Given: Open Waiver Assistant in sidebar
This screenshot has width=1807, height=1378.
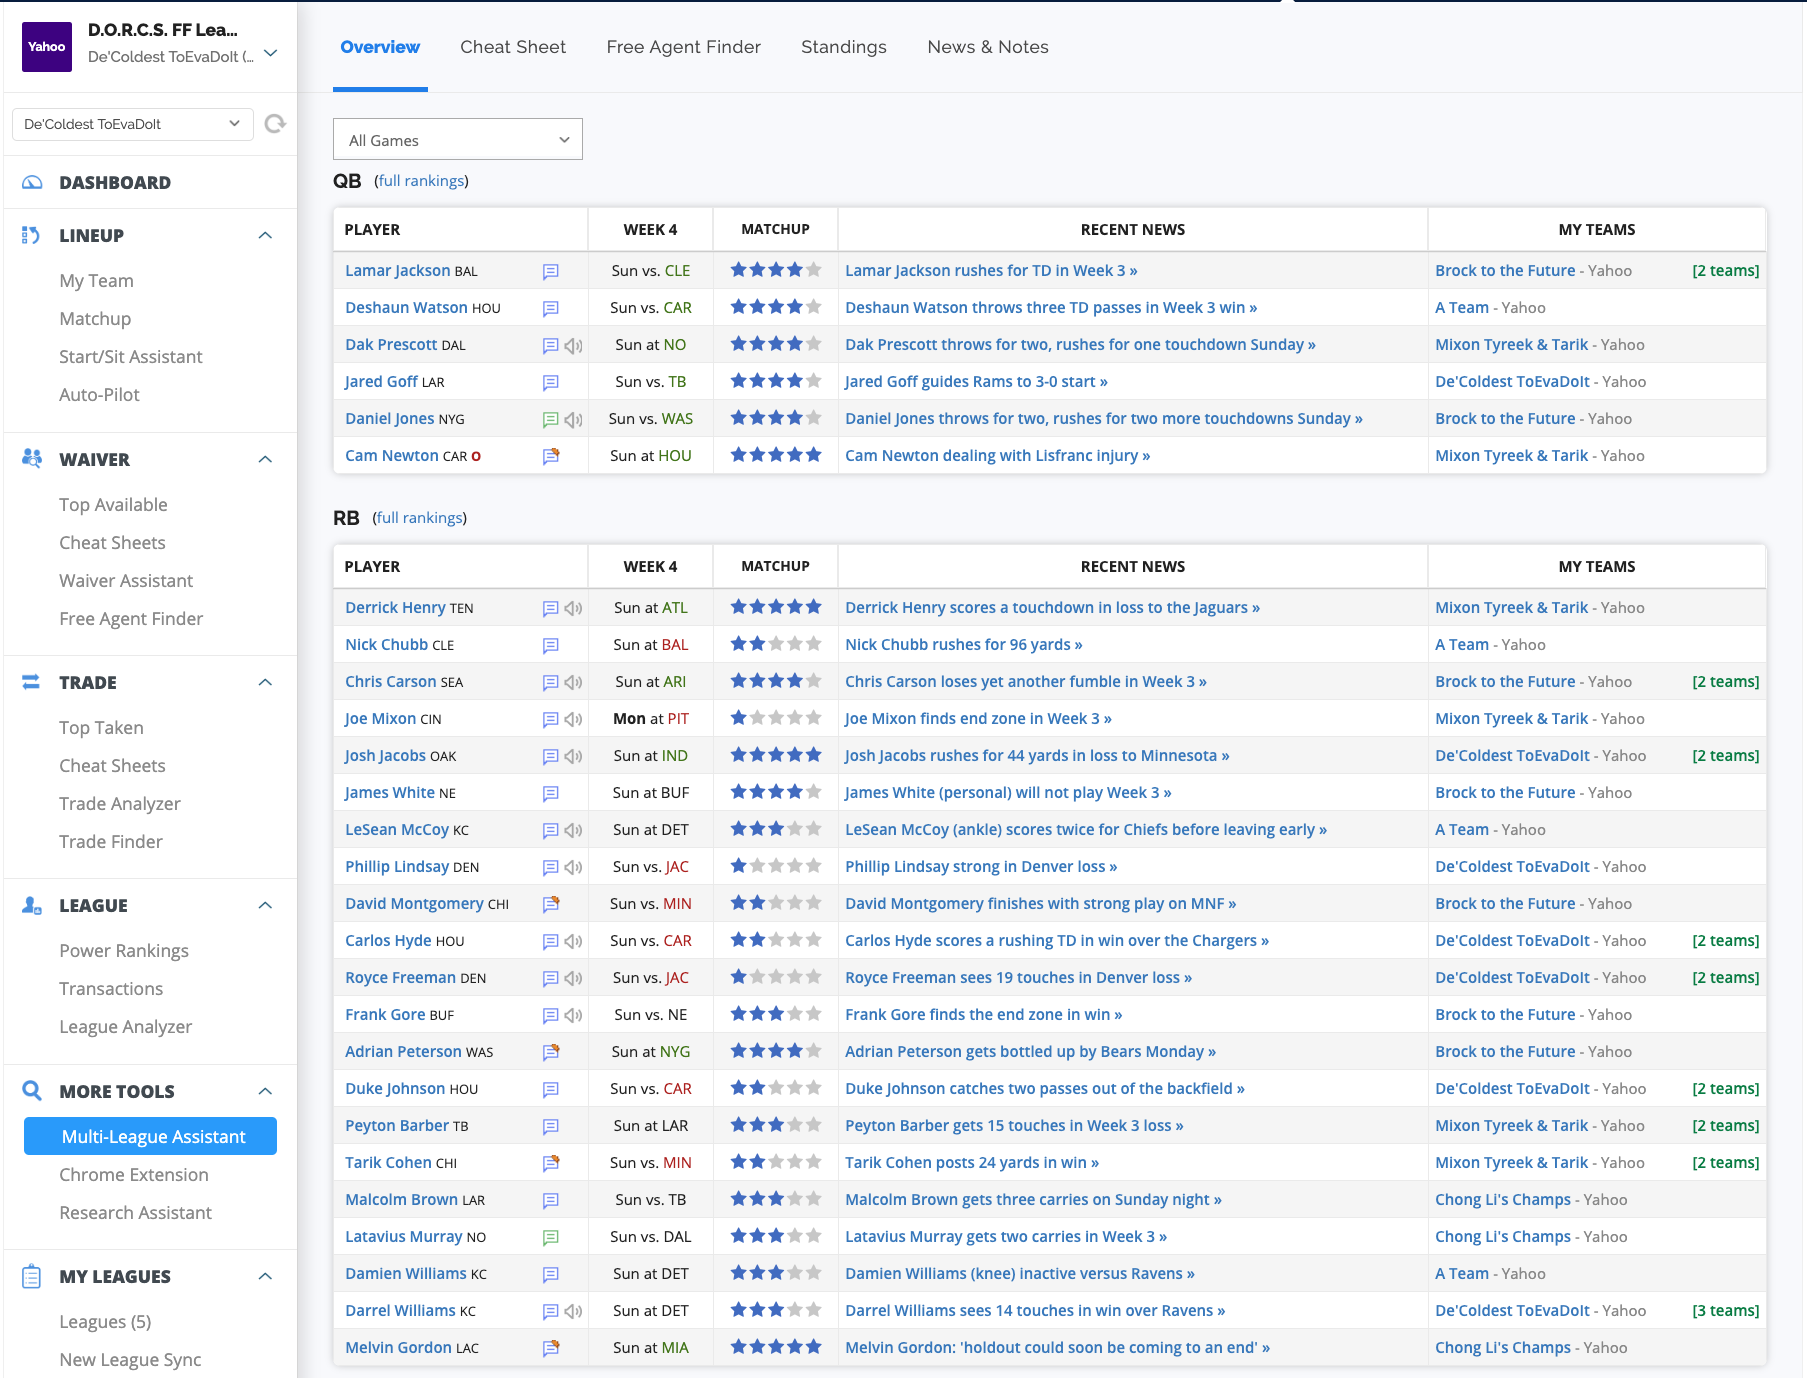Looking at the screenshot, I should [x=126, y=581].
